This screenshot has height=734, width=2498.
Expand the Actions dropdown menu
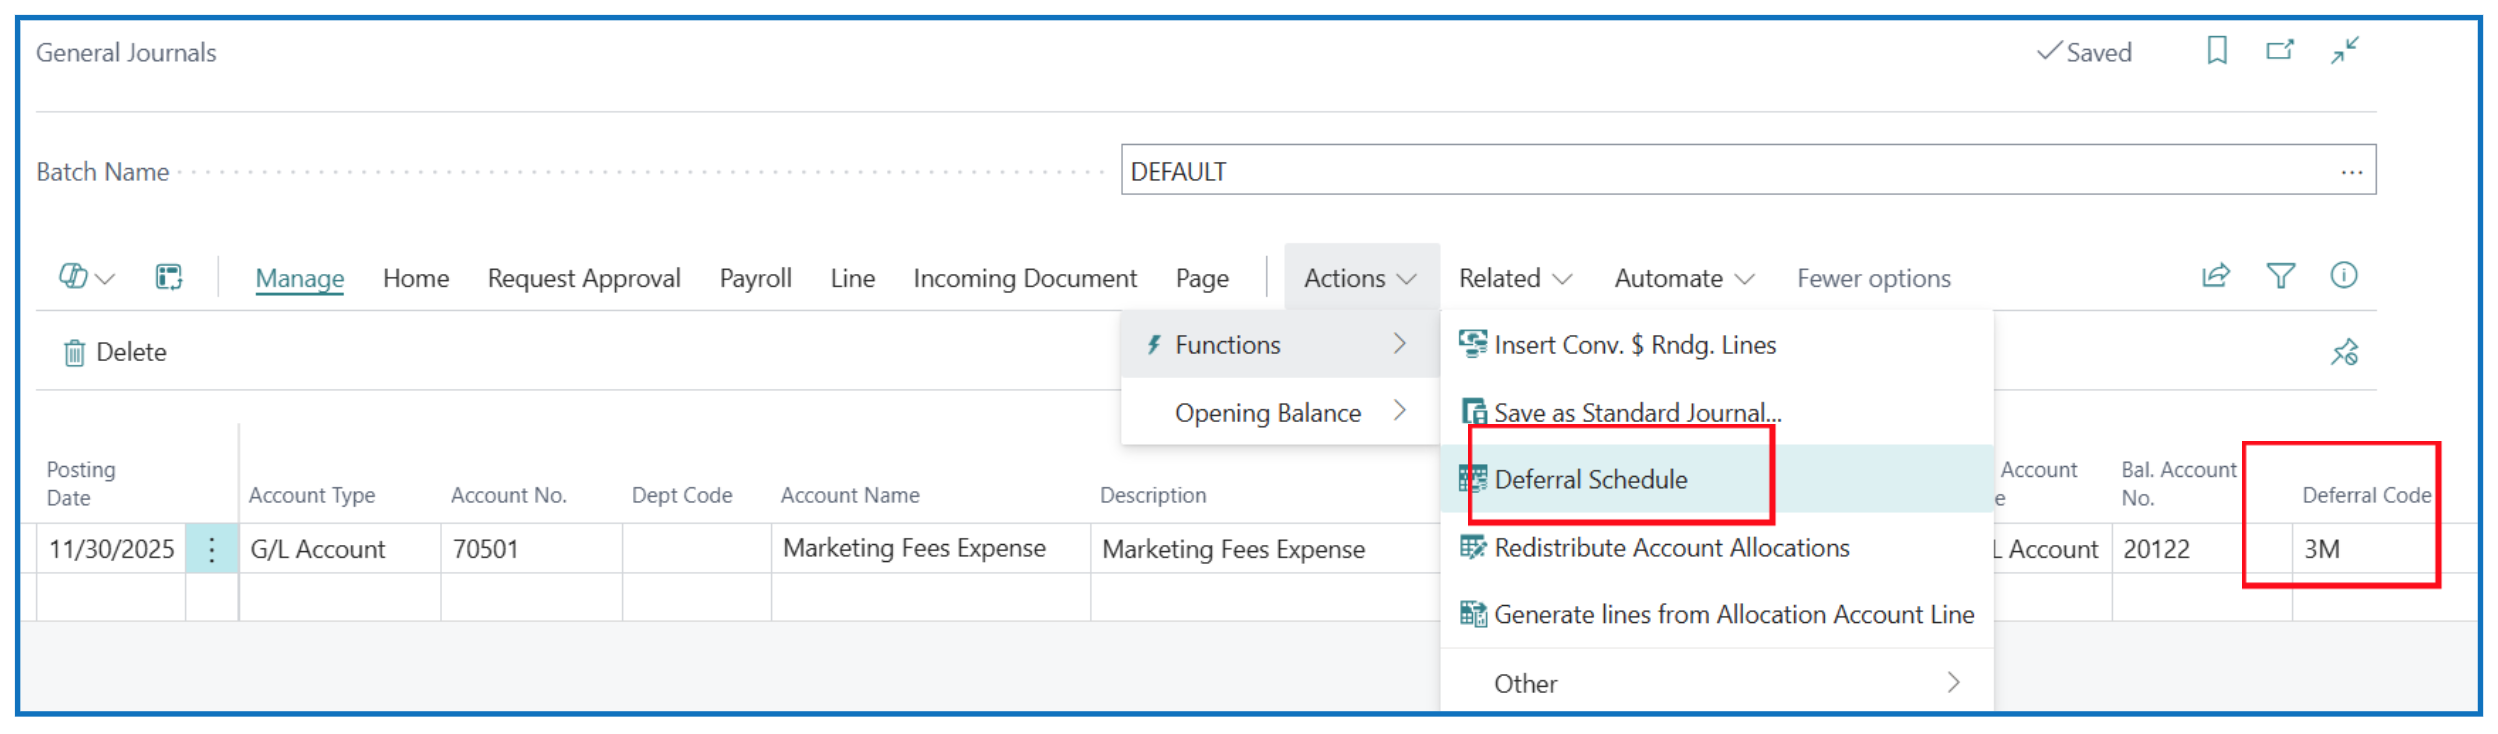point(1360,278)
